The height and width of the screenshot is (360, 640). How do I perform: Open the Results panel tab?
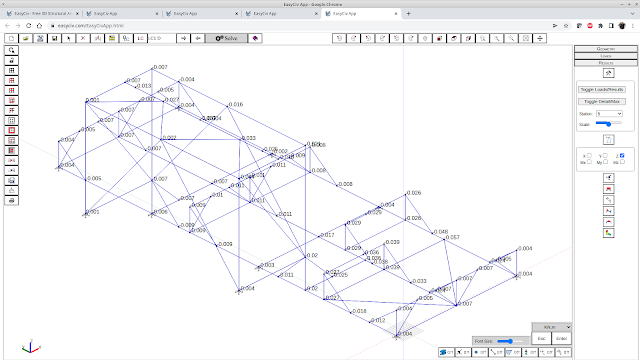pyautogui.click(x=606, y=63)
